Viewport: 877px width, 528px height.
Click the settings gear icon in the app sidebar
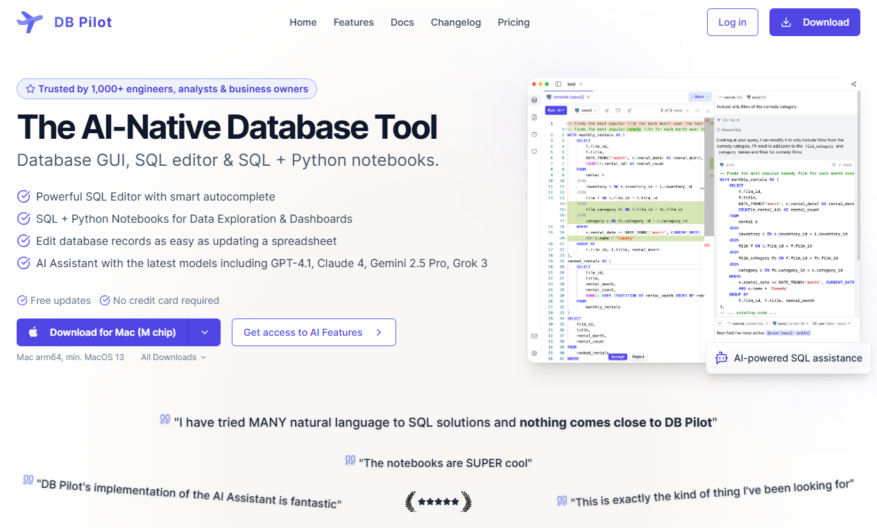(x=534, y=353)
